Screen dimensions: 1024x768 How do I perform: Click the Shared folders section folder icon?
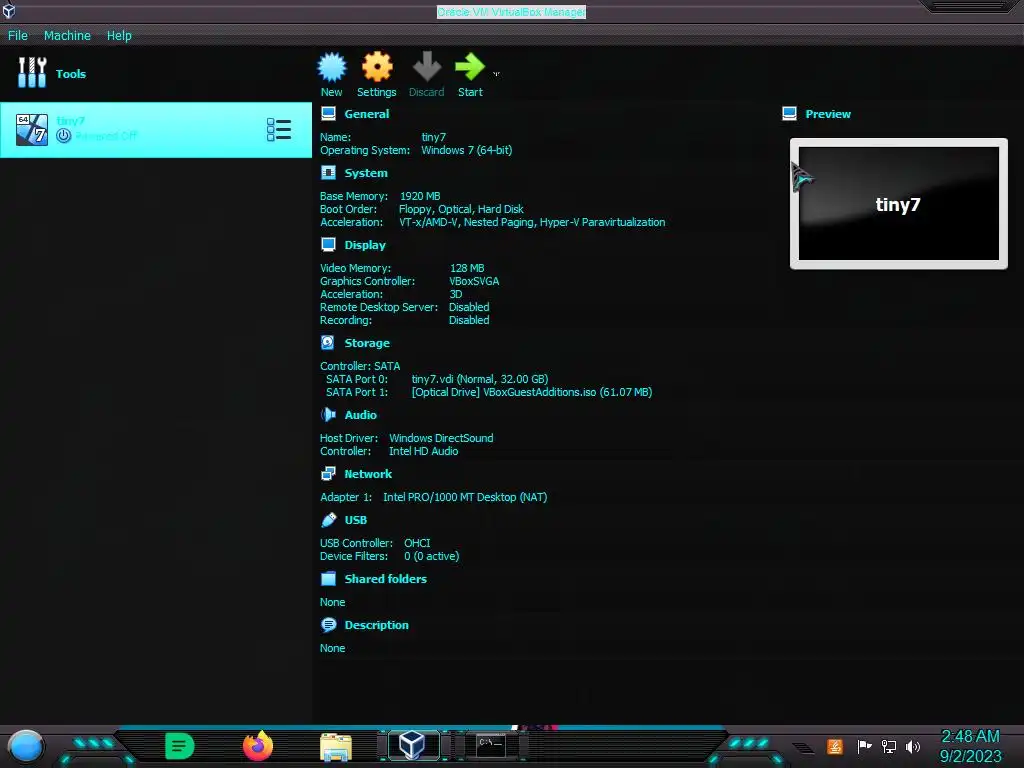(x=328, y=579)
